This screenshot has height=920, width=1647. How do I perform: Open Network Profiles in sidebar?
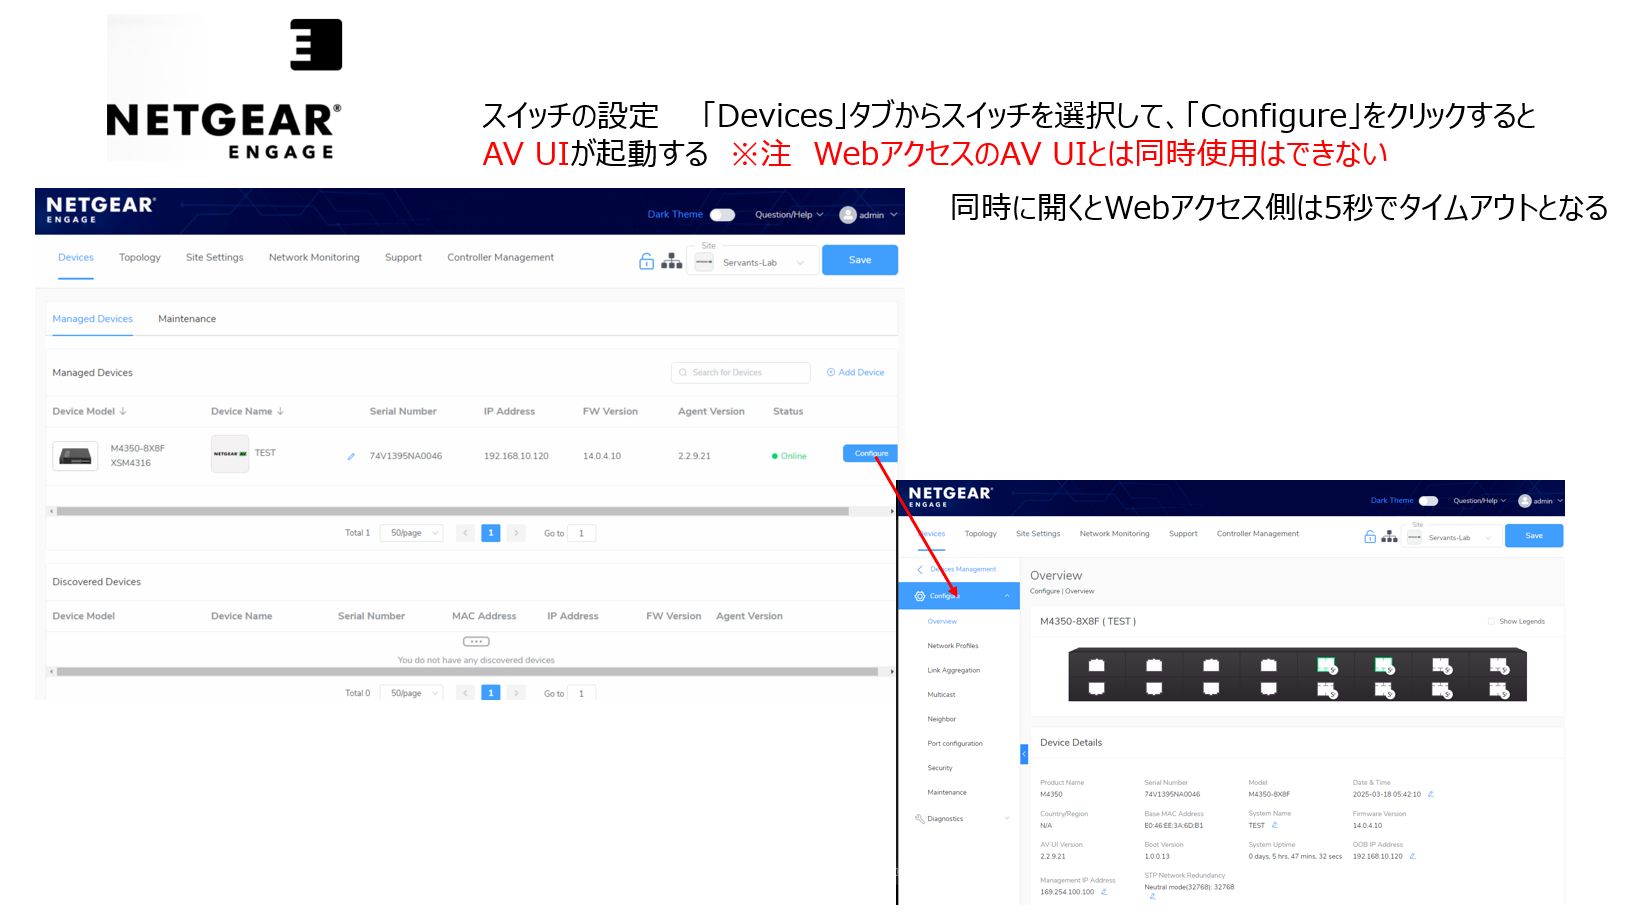pyautogui.click(x=953, y=646)
